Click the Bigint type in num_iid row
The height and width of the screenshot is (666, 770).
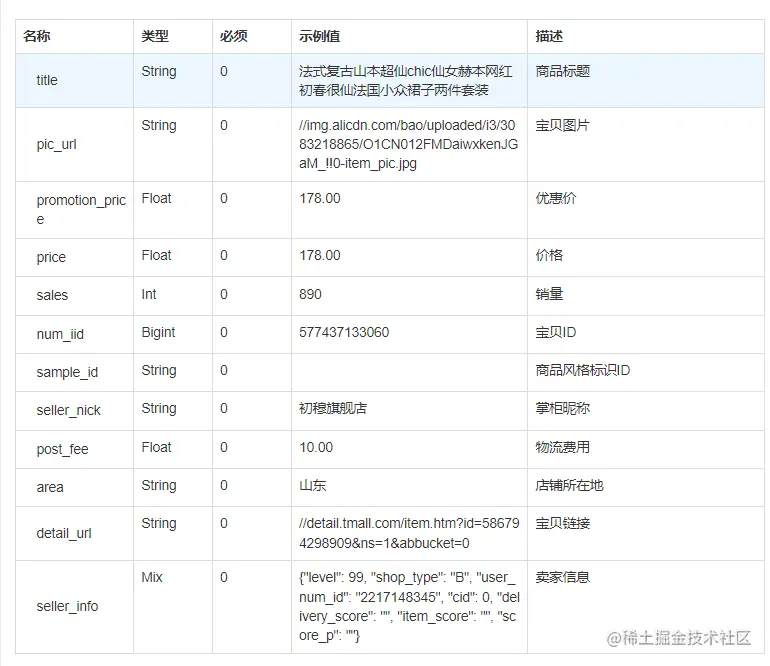pos(158,333)
